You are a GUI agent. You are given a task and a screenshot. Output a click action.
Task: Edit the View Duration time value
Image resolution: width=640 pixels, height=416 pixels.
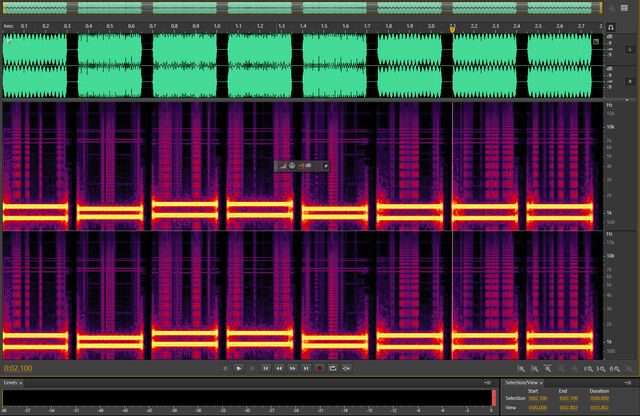tap(599, 407)
